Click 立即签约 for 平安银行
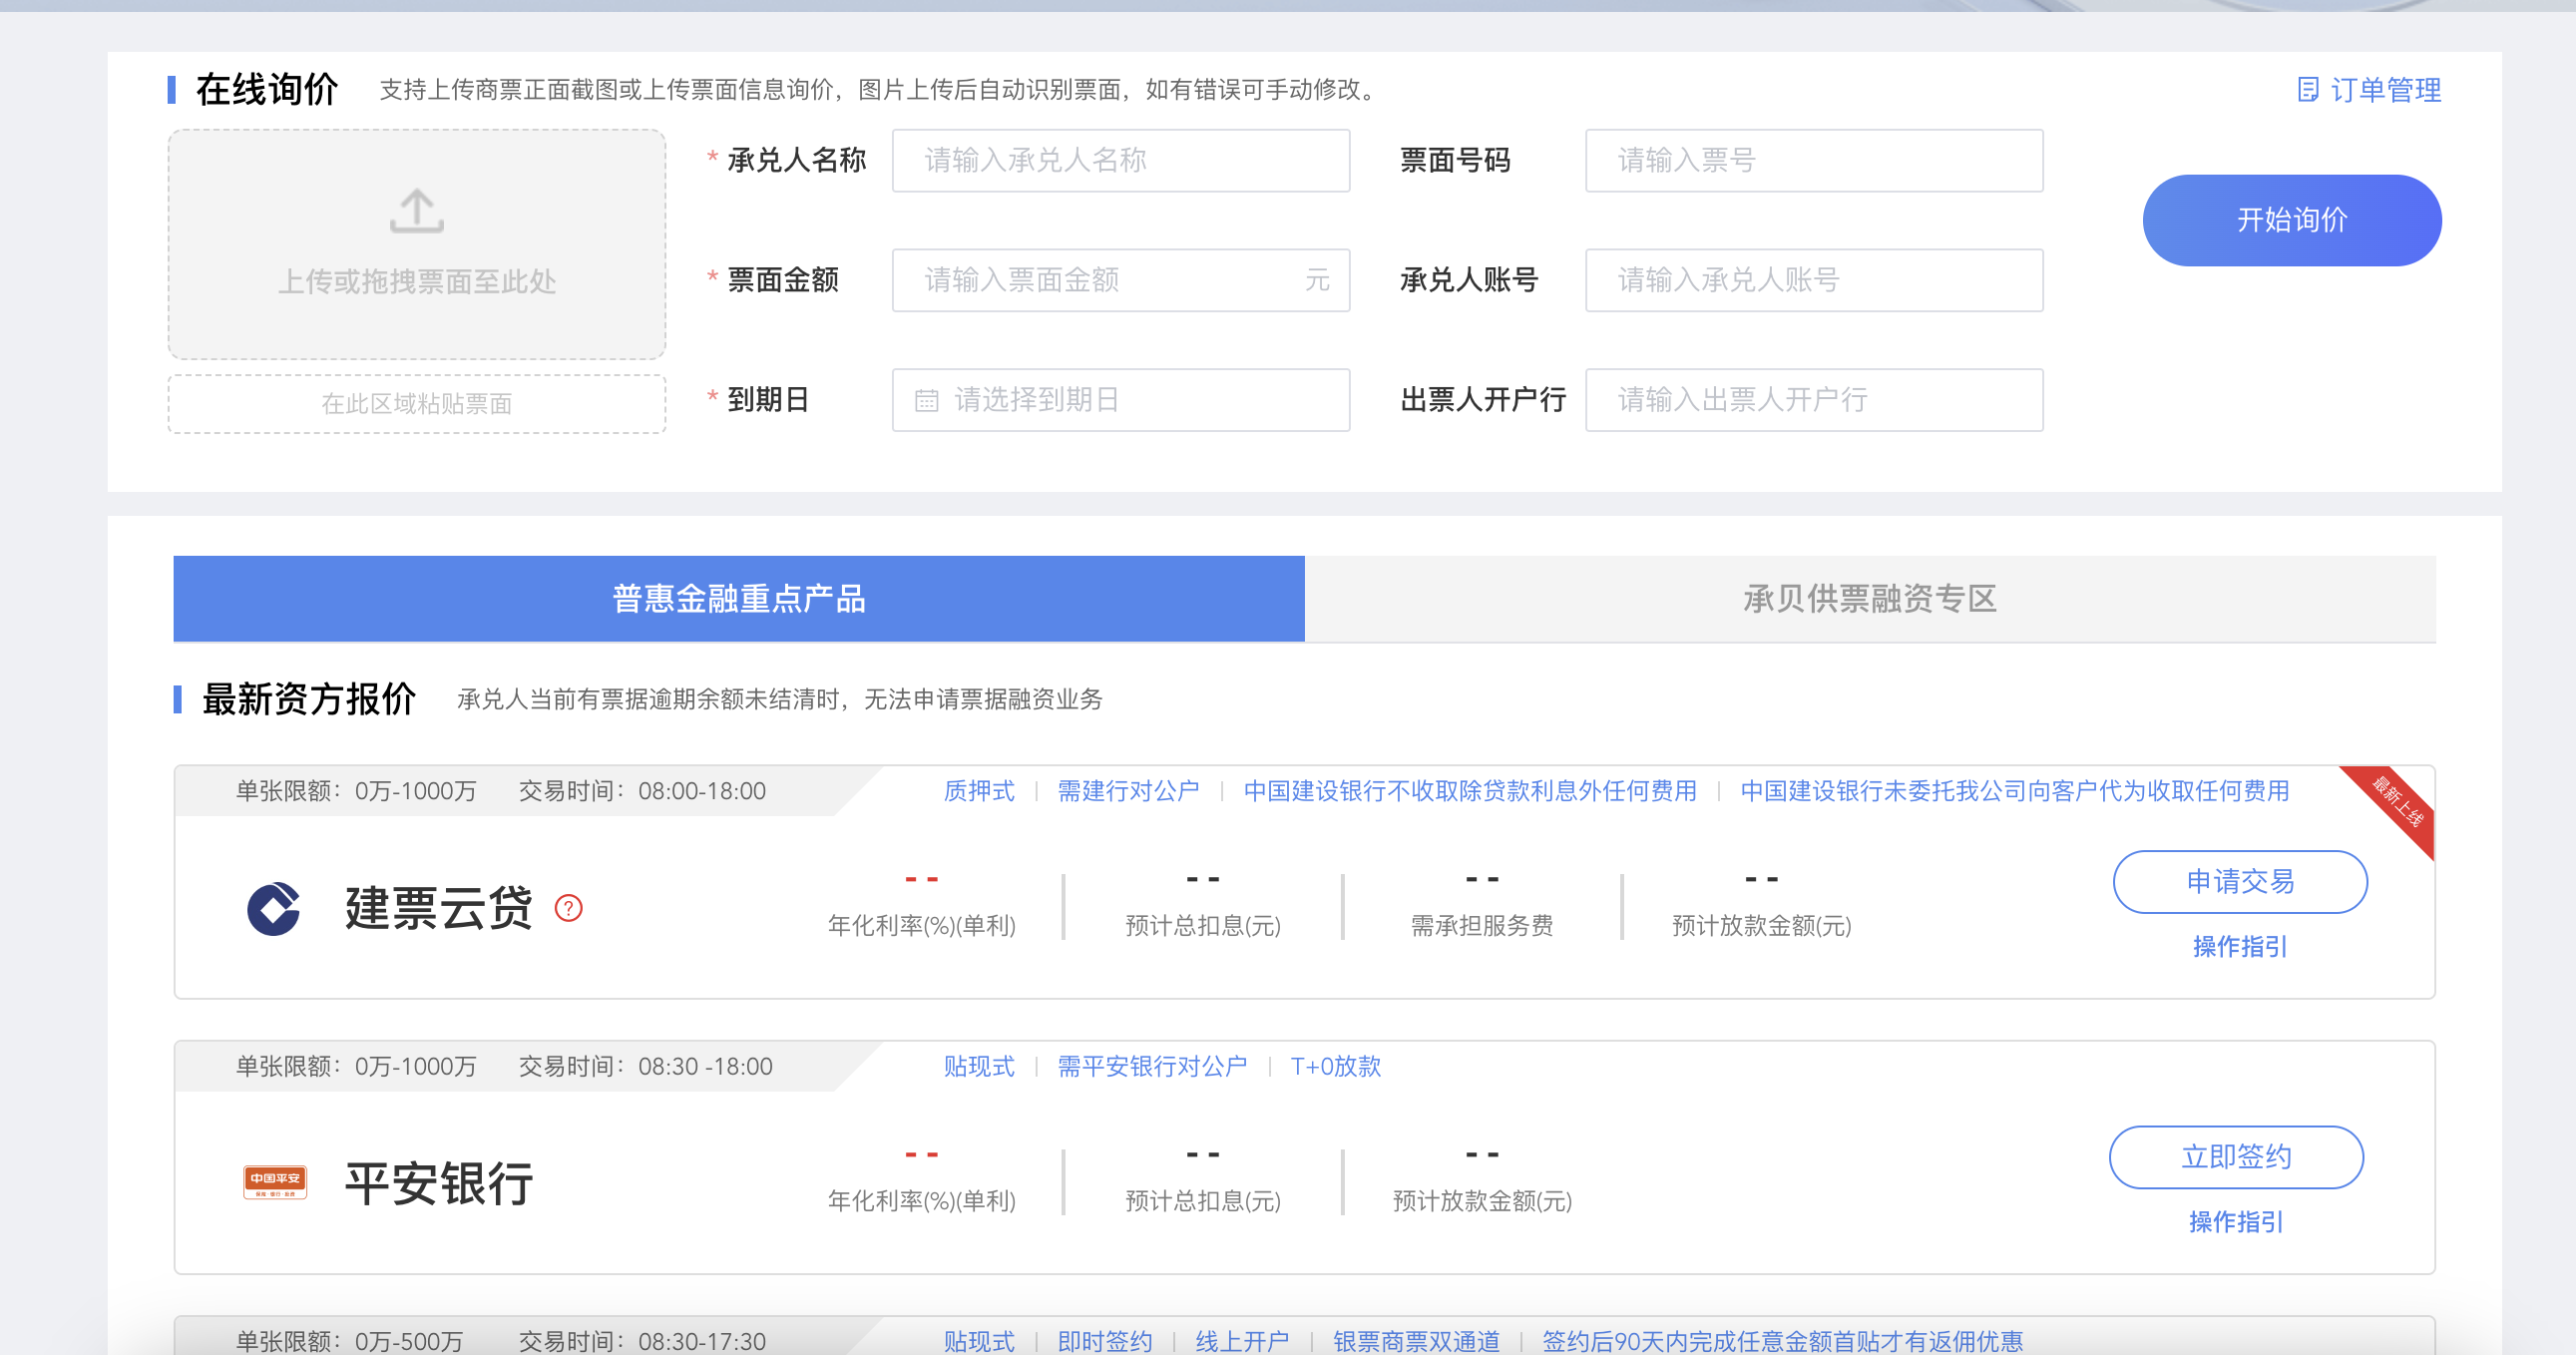The width and height of the screenshot is (2576, 1355). (2236, 1157)
